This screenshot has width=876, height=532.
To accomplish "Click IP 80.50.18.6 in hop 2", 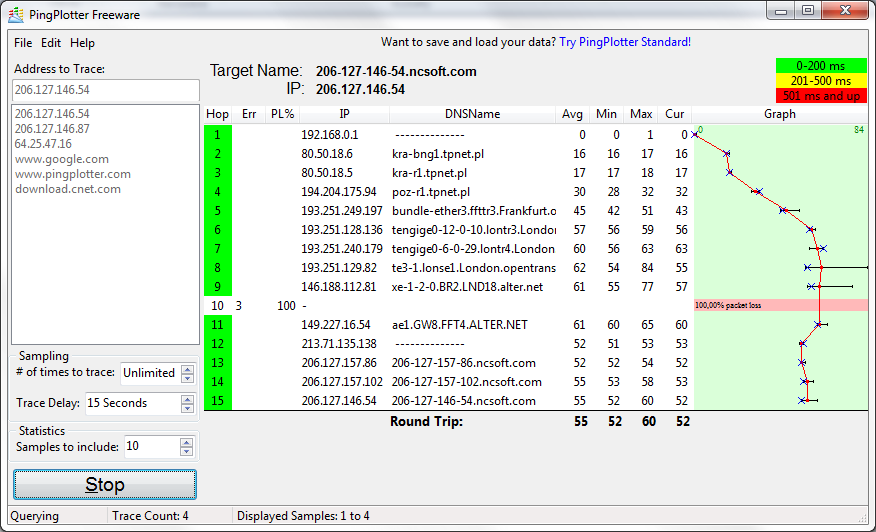I will 327,154.
